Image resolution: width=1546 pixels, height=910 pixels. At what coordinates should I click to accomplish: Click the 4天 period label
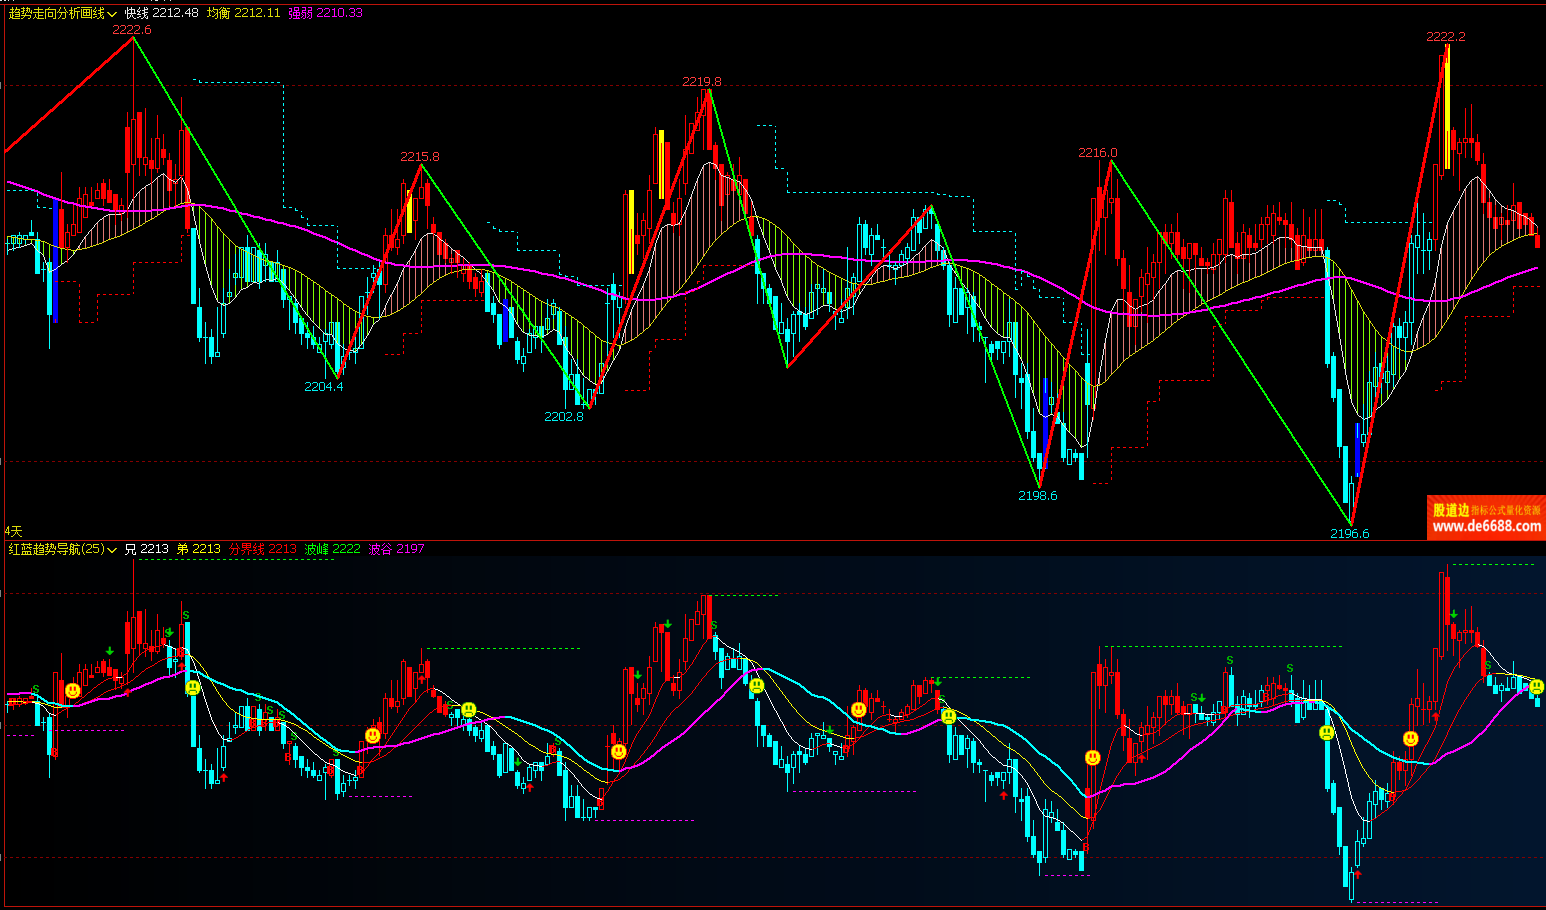click(13, 531)
